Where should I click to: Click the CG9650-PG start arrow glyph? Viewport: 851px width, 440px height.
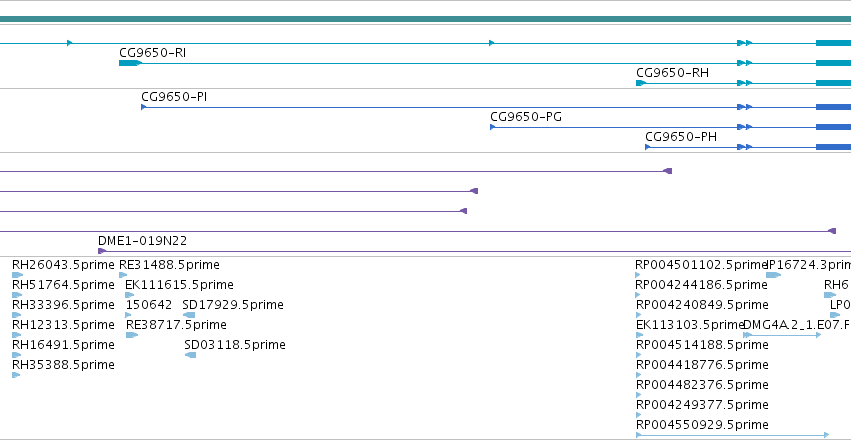click(492, 127)
